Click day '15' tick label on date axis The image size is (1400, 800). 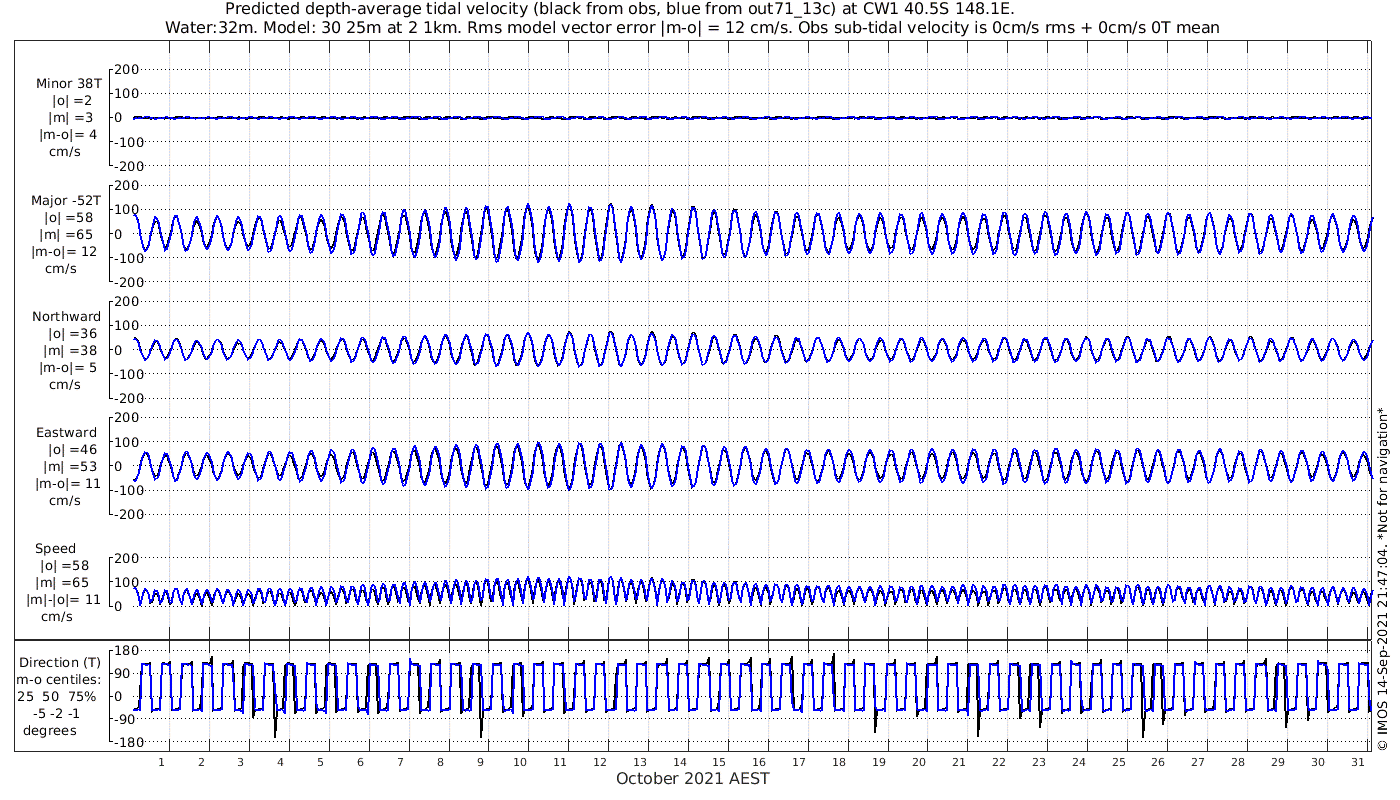tap(719, 762)
